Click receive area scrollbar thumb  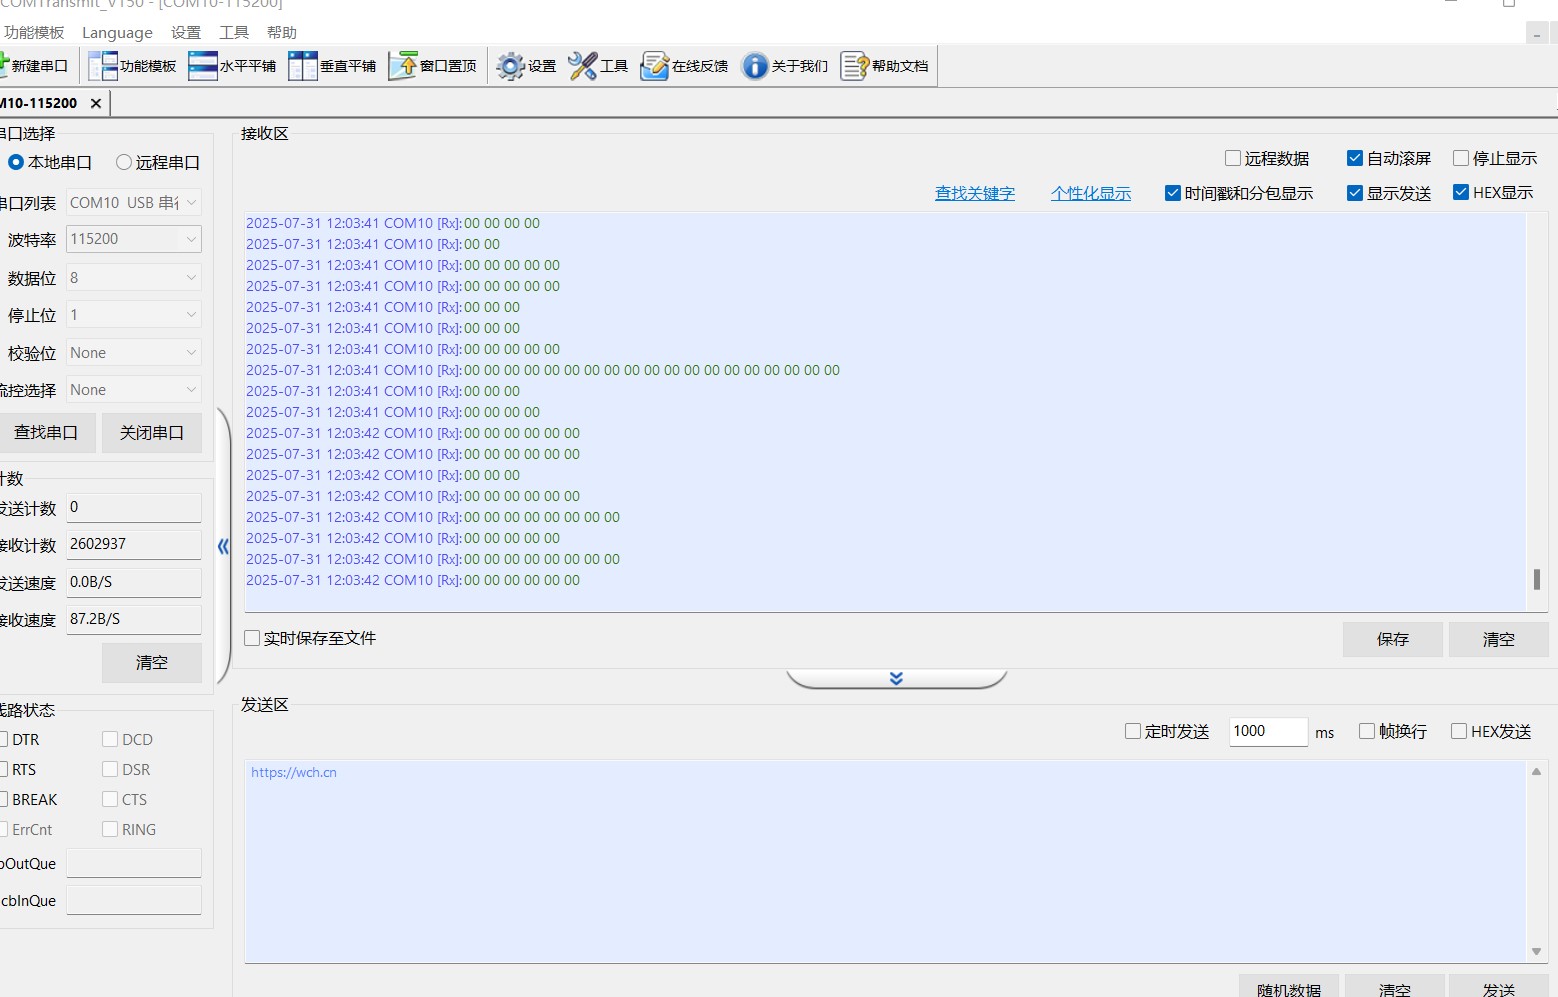pos(1537,579)
